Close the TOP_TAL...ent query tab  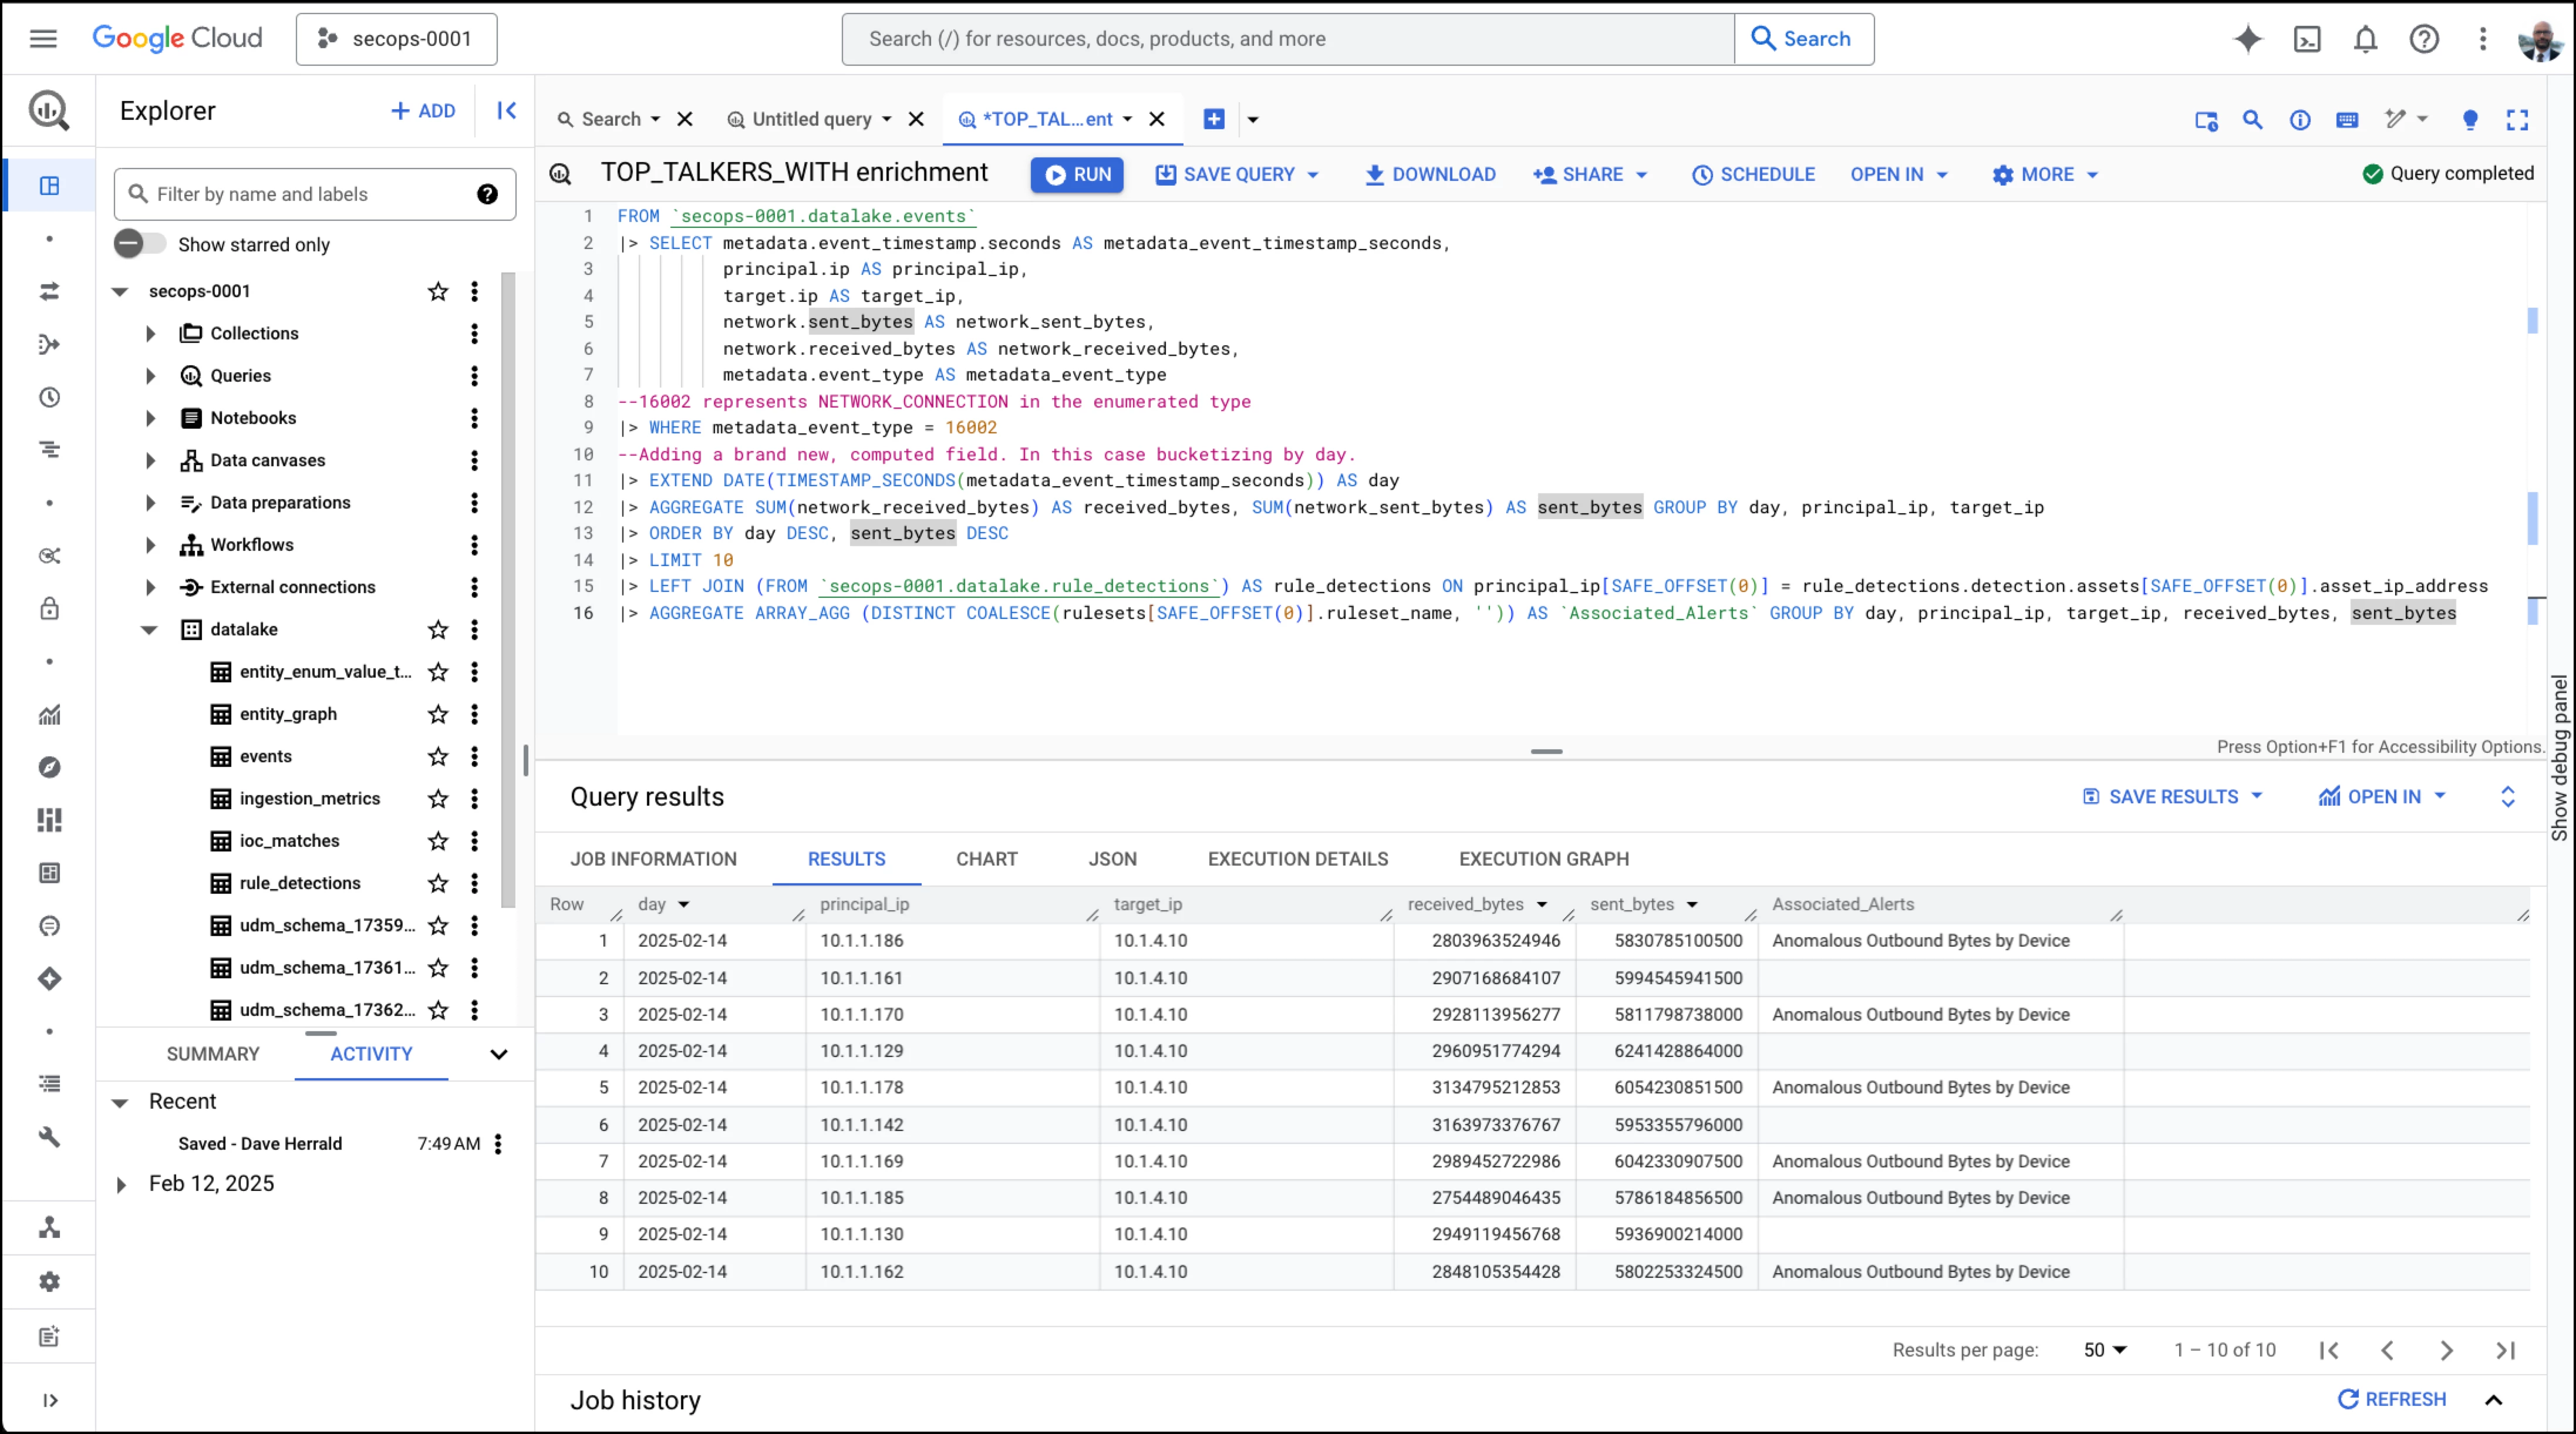1157,120
